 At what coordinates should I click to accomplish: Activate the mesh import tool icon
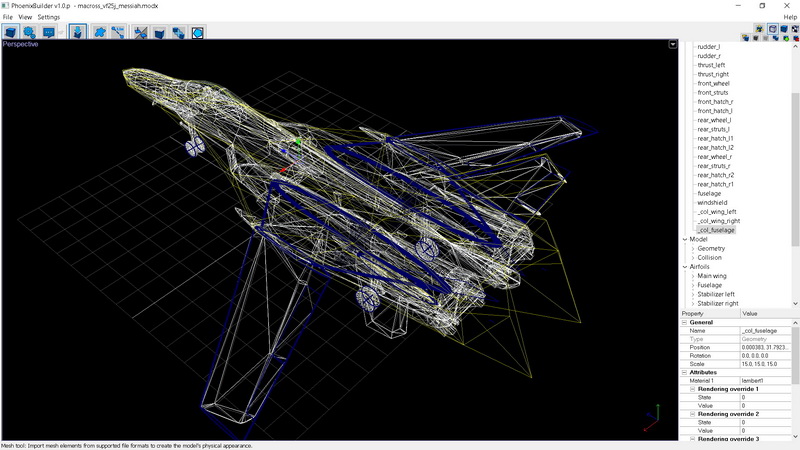click(78, 32)
